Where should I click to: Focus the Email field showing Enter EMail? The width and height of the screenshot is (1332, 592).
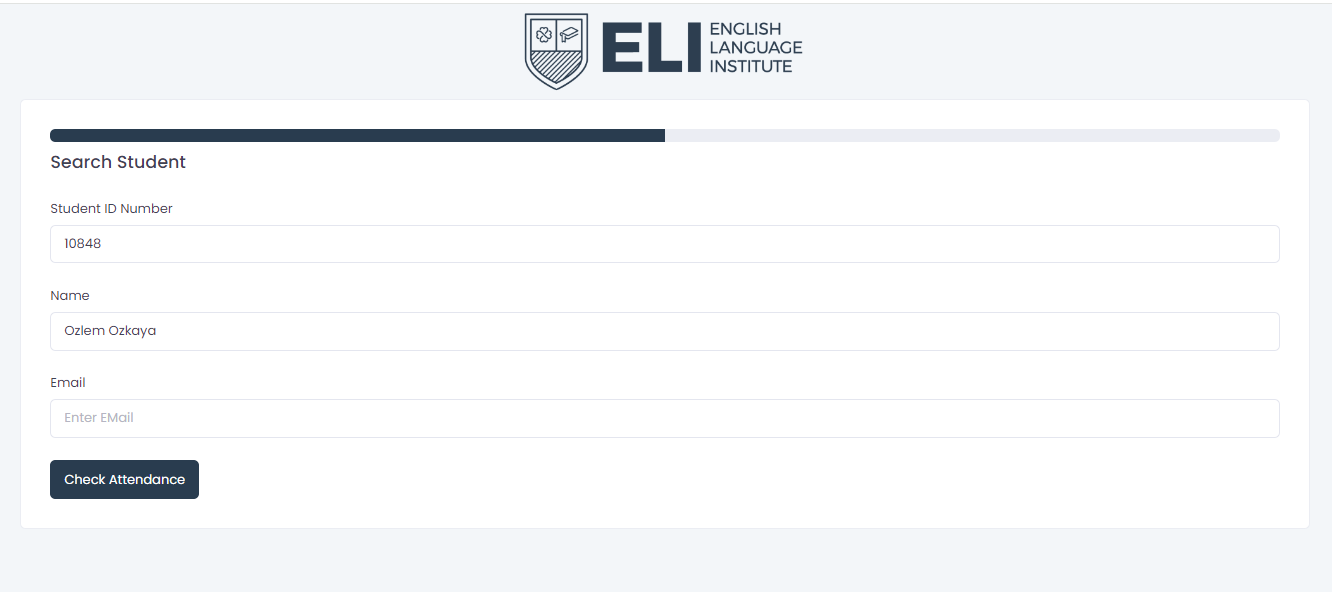point(664,418)
